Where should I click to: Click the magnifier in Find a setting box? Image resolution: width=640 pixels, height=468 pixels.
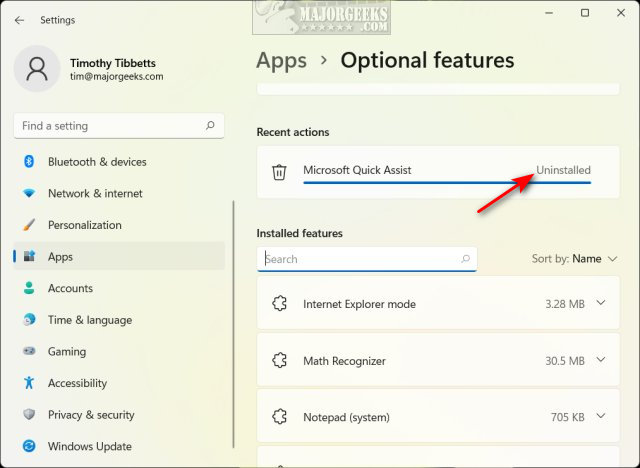click(210, 125)
